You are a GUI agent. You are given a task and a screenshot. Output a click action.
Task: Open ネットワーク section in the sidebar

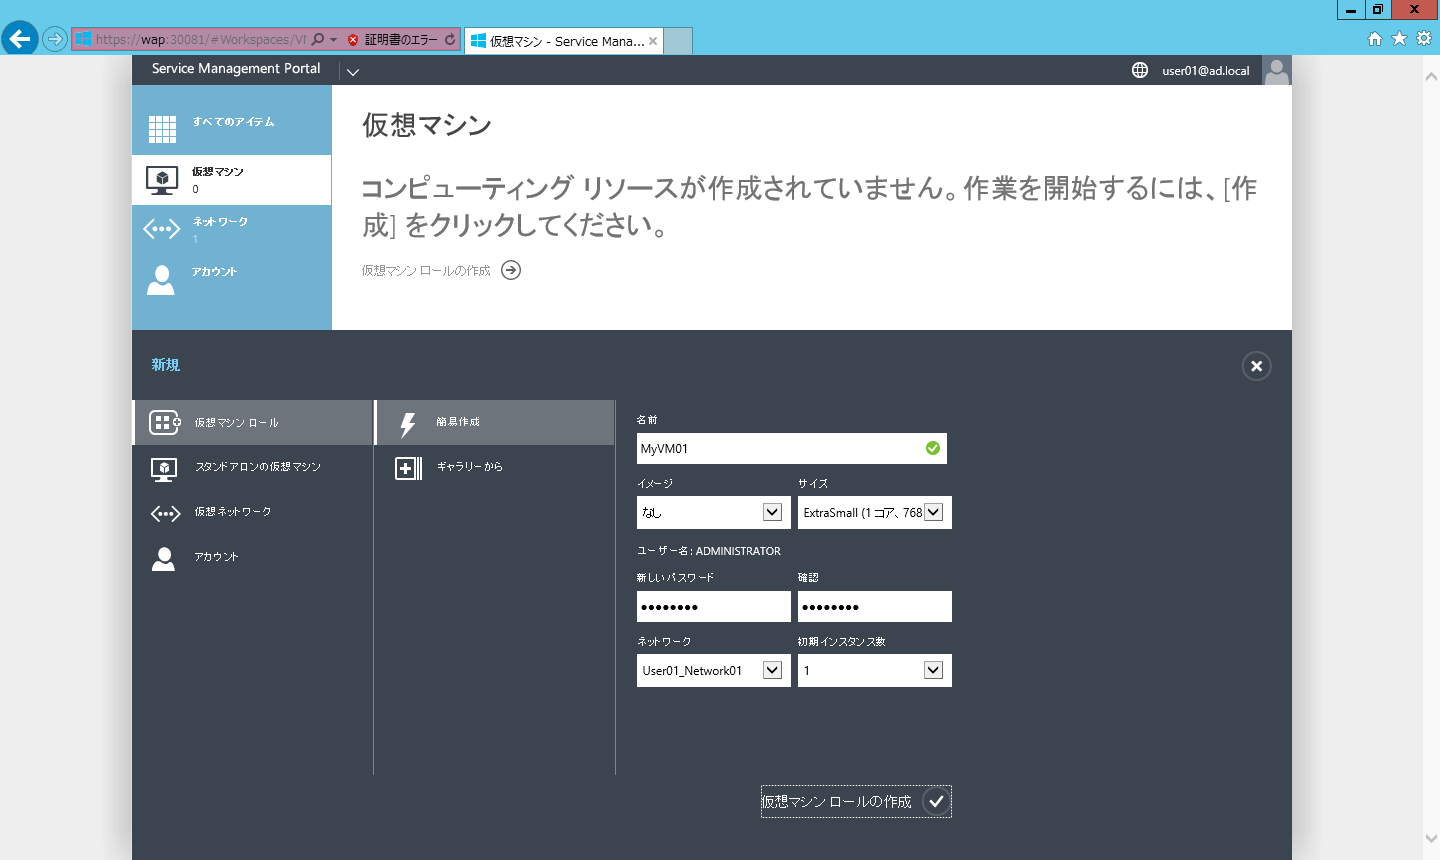(232, 230)
